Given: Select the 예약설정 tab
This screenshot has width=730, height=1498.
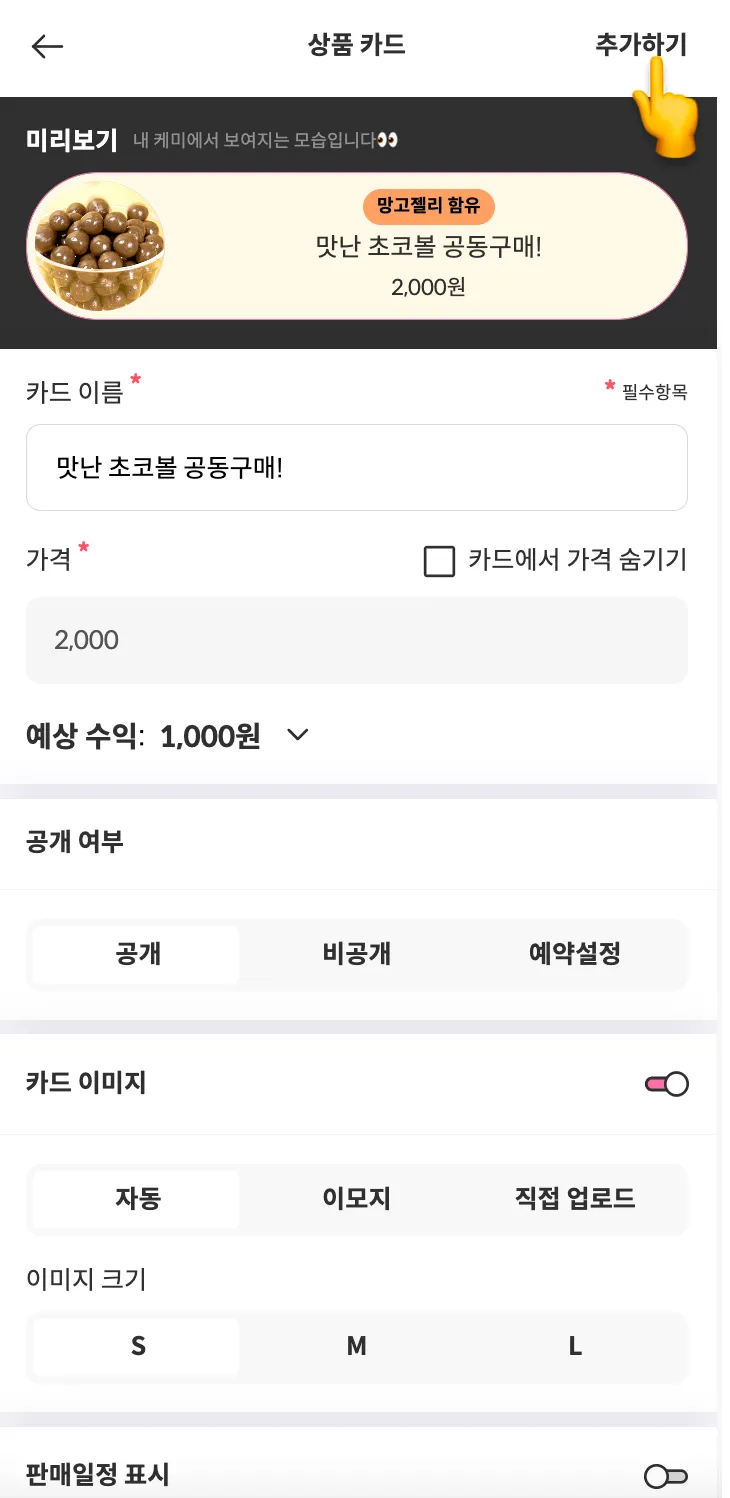Looking at the screenshot, I should click(x=574, y=954).
